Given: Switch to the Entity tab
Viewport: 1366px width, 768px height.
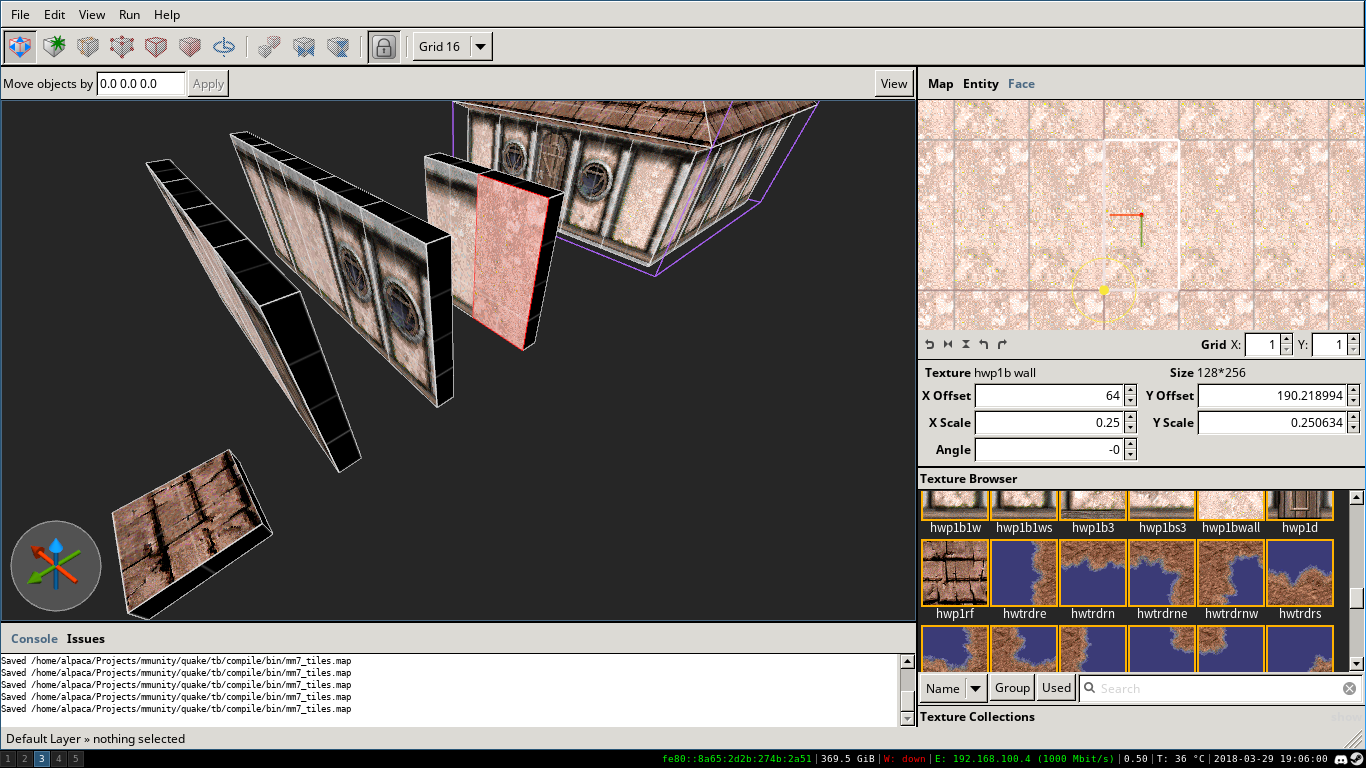Looking at the screenshot, I should click(980, 84).
